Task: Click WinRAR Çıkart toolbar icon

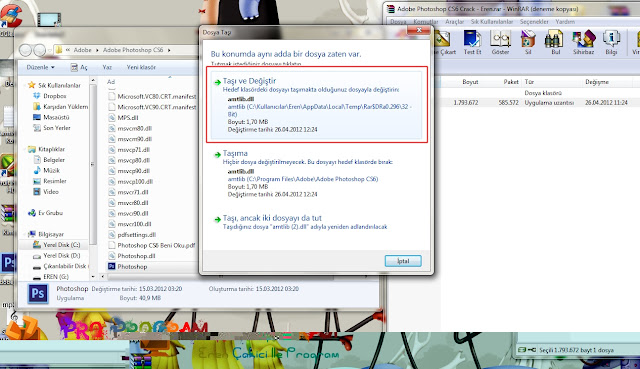Action: pos(444,42)
